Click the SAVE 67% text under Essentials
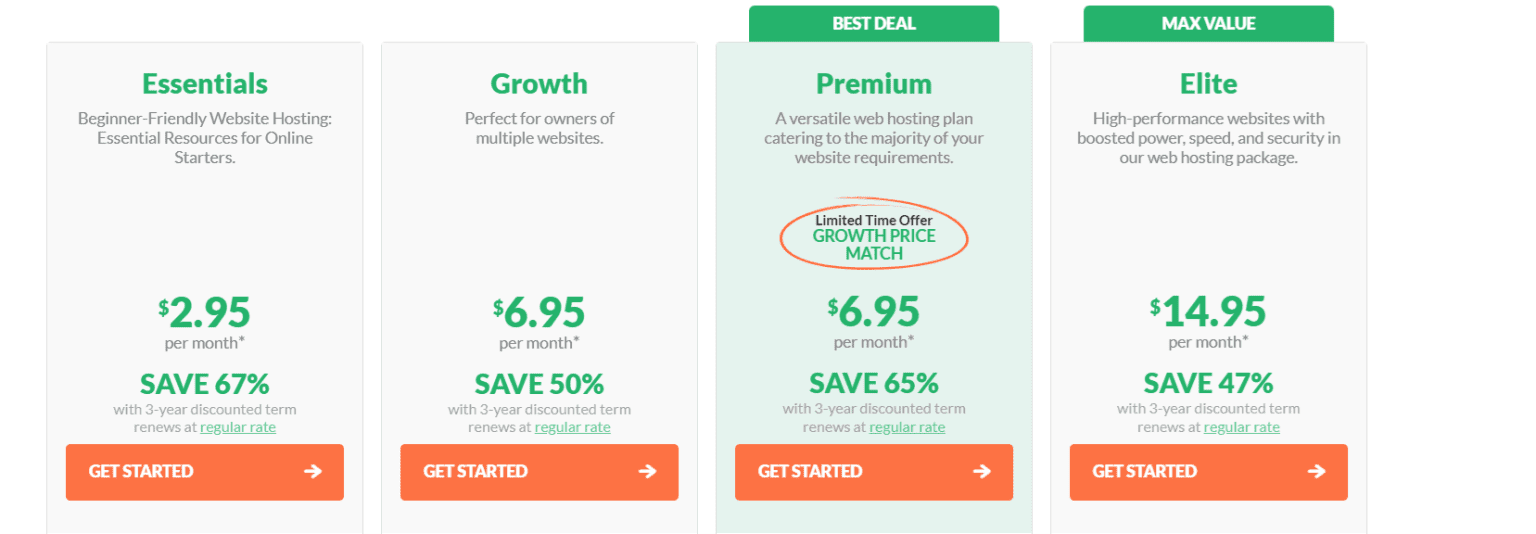The width and height of the screenshot is (1536, 534). coord(205,384)
